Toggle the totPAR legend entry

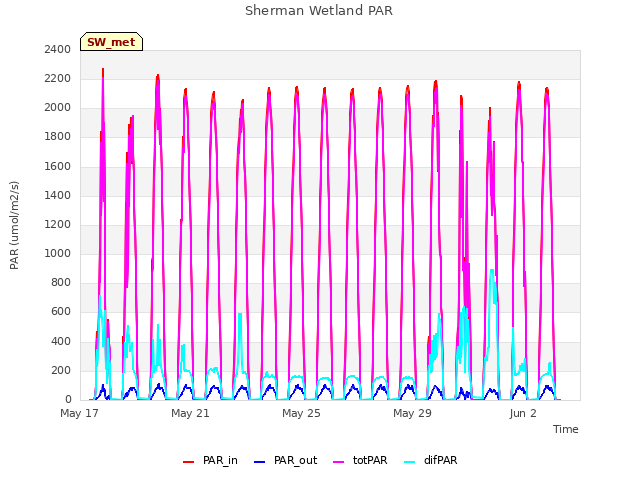(360, 460)
